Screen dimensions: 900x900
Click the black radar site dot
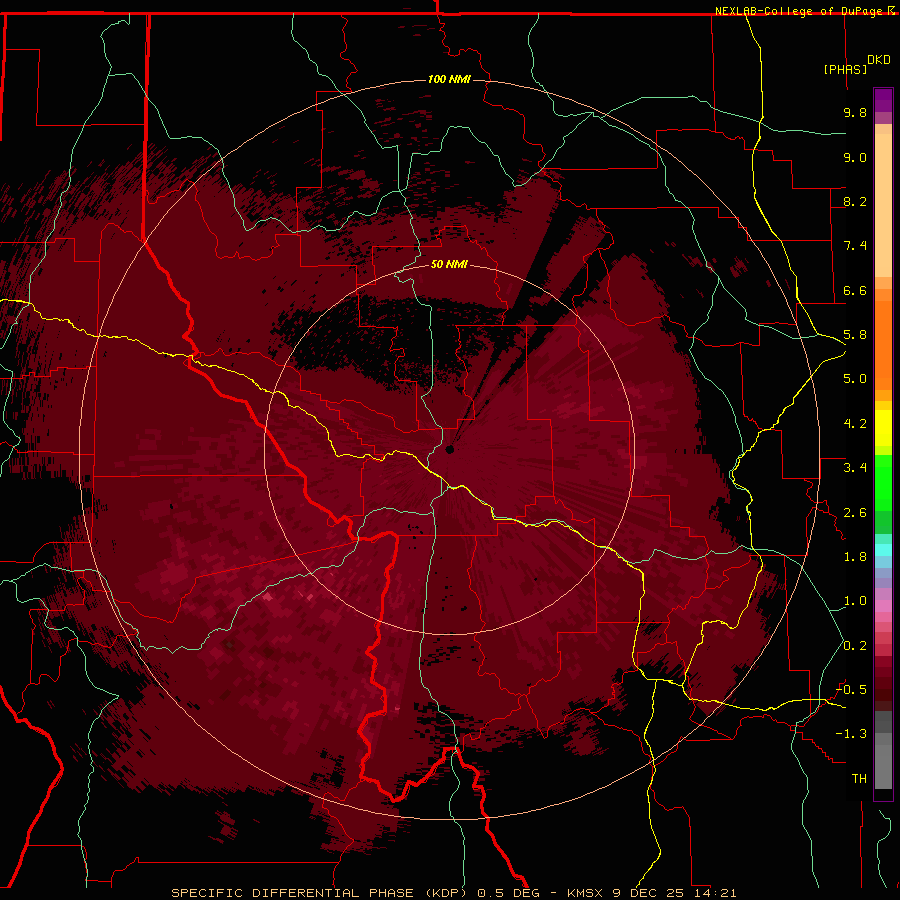click(450, 449)
